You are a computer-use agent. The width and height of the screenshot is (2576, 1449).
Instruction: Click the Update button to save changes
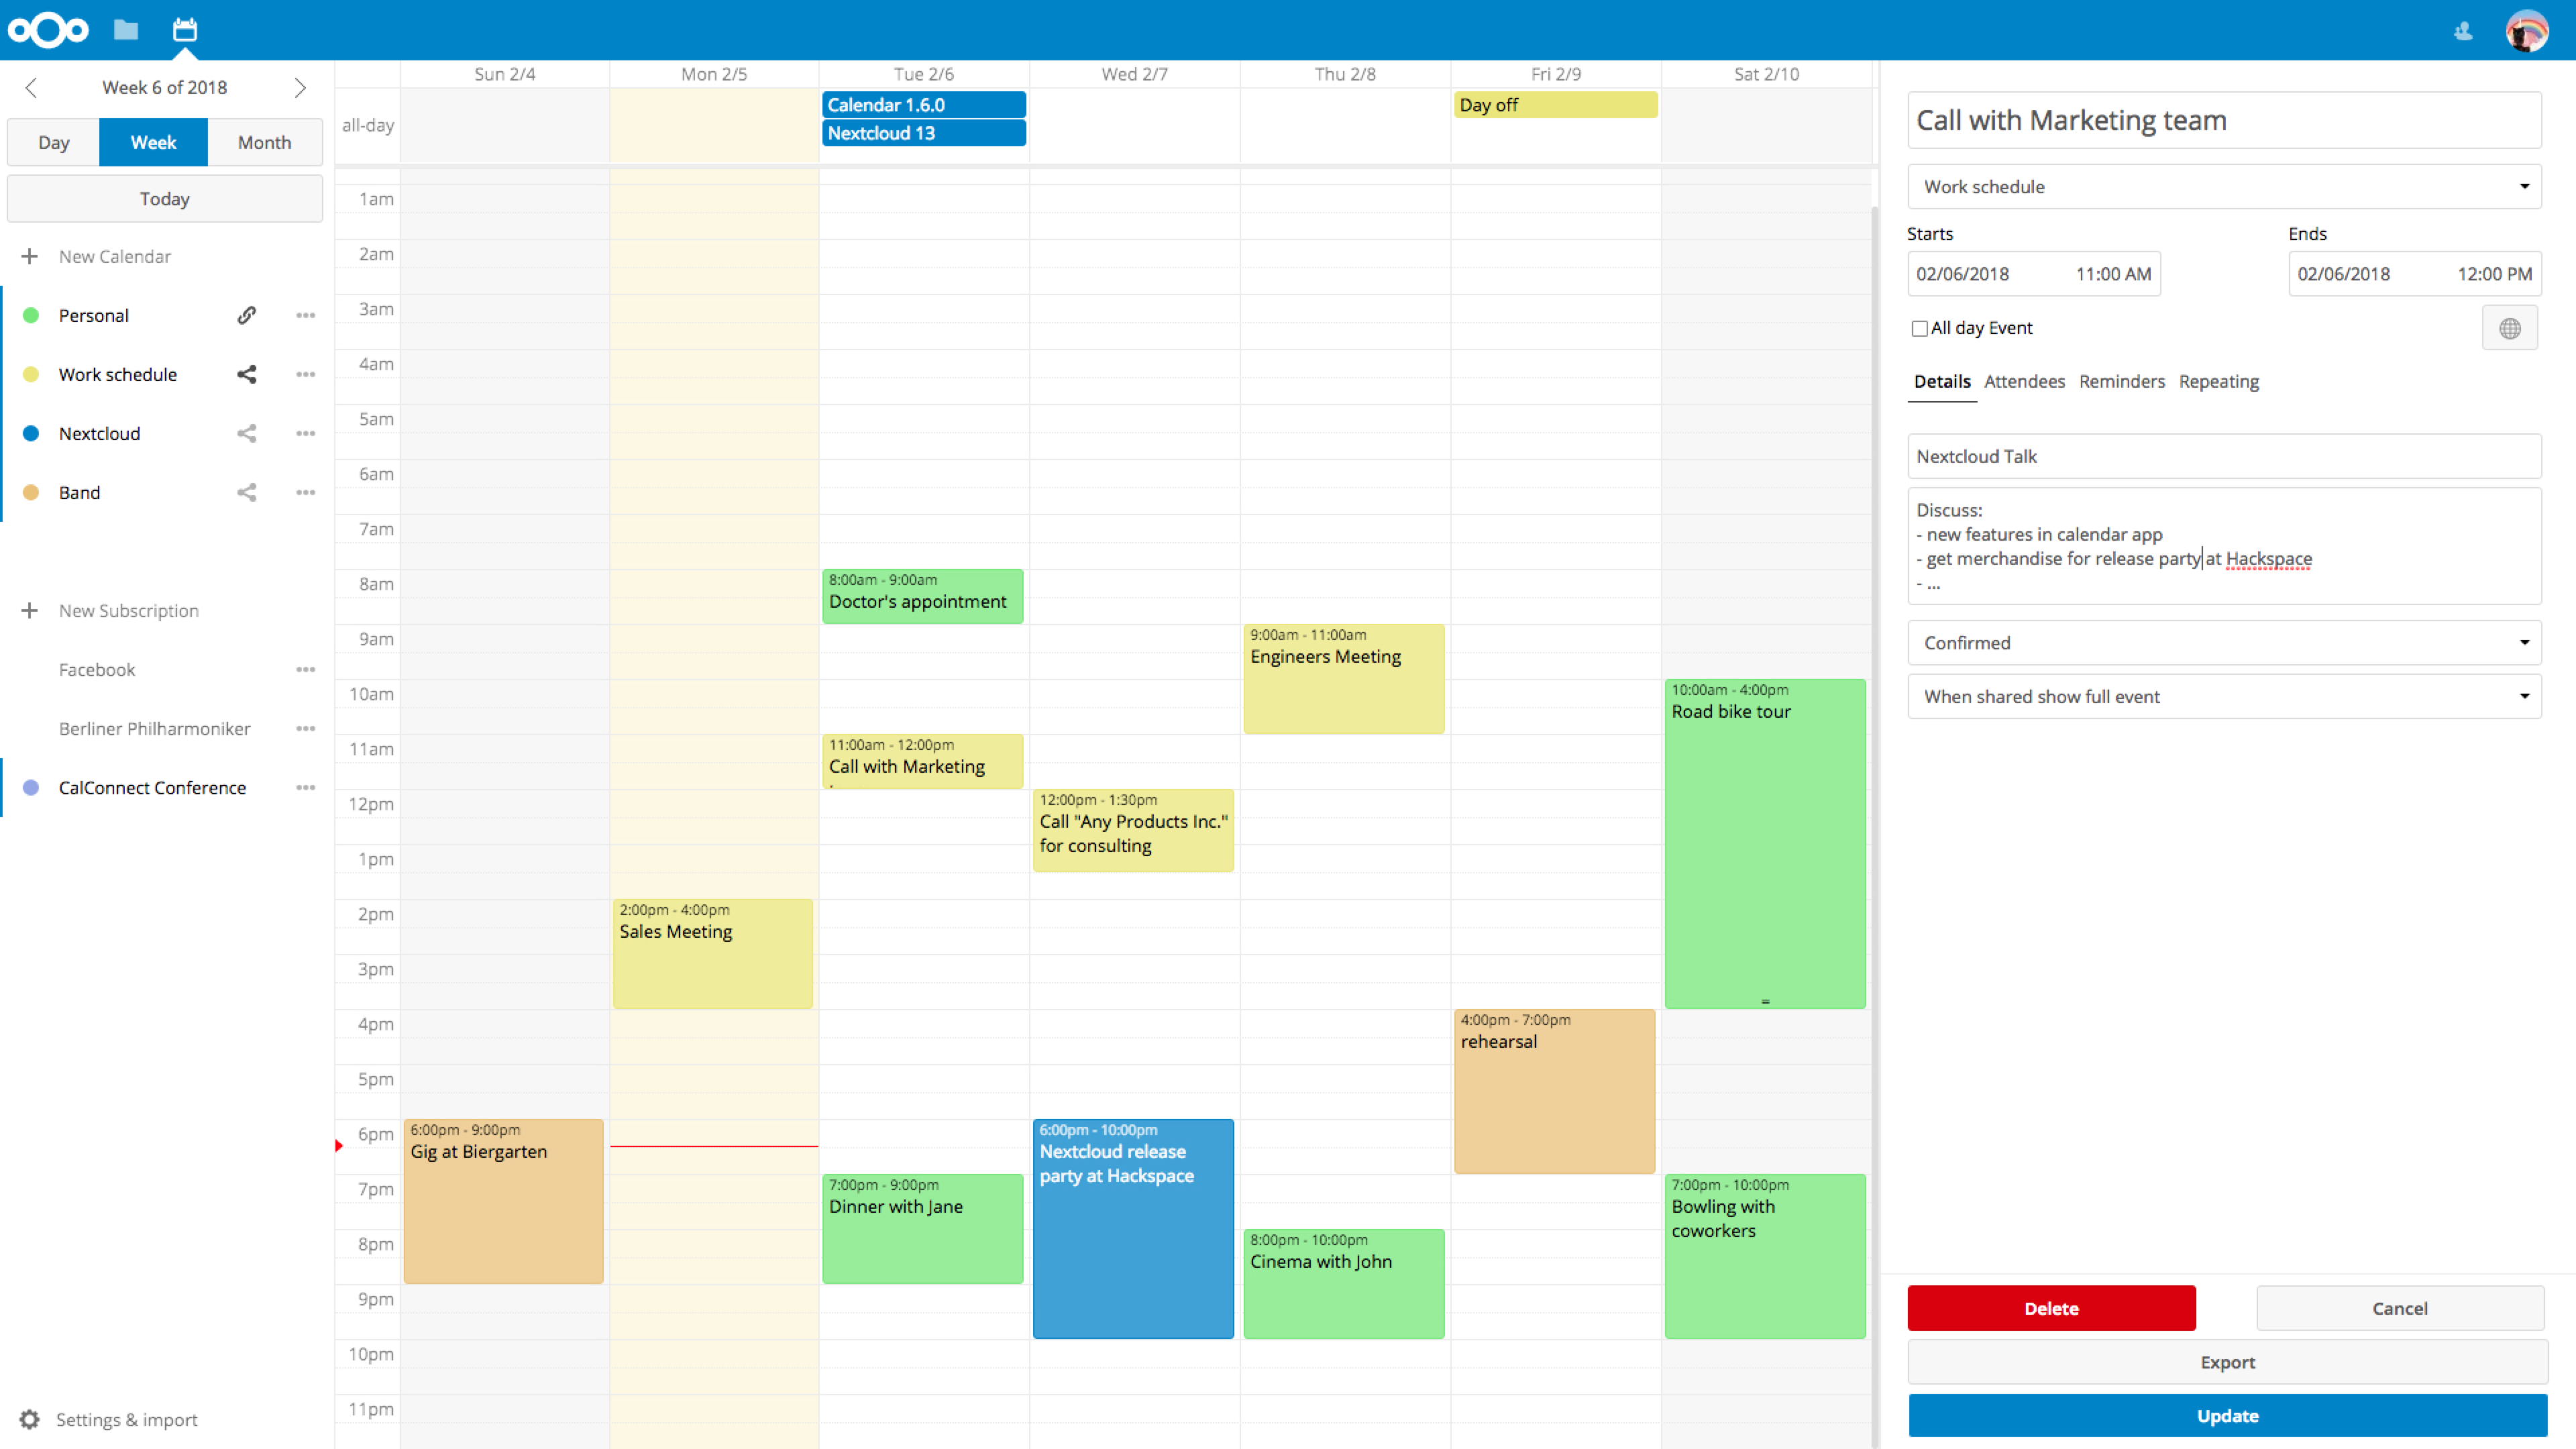[2226, 1413]
